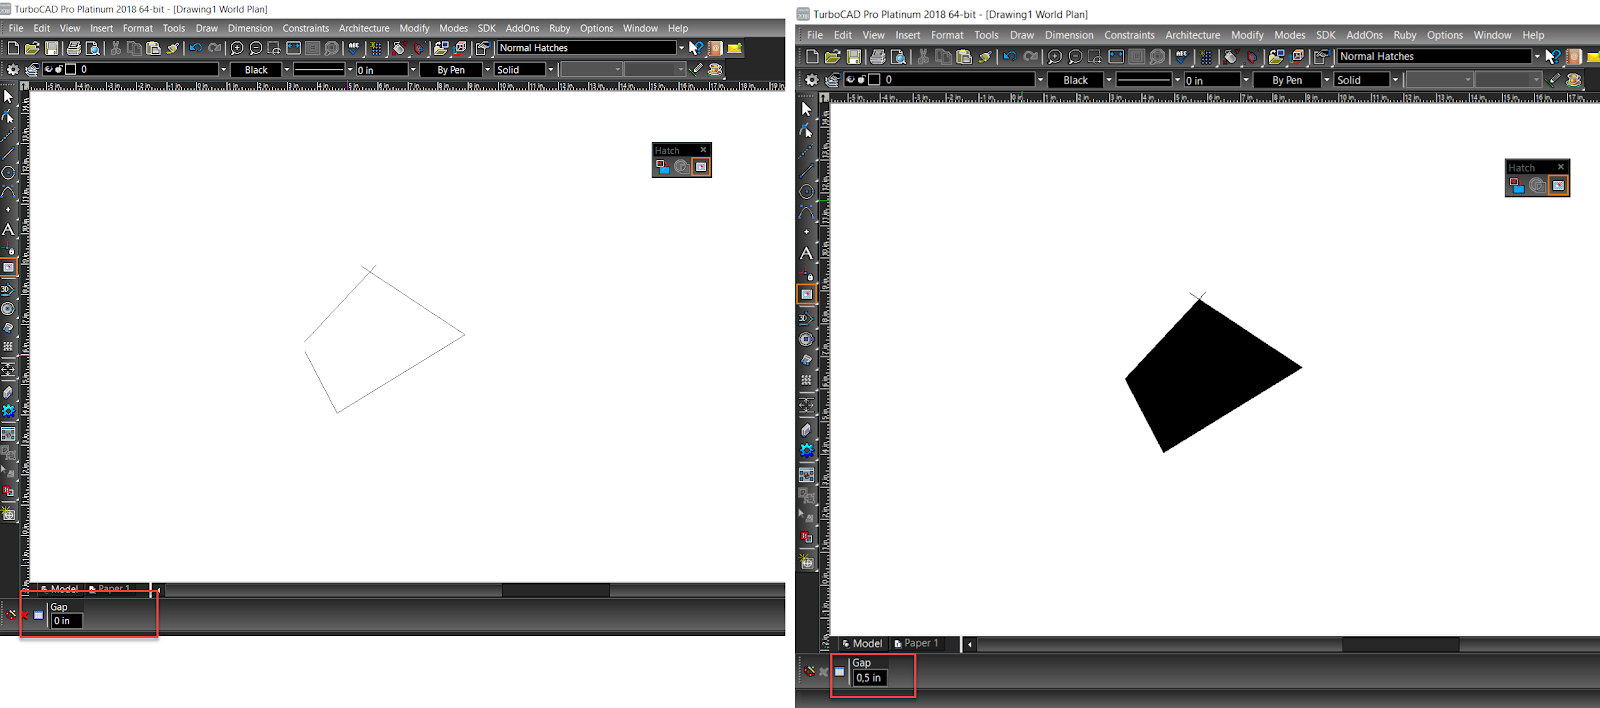This screenshot has width=1600, height=708.
Task: Open the Modify menu in the left window
Action: 414,28
